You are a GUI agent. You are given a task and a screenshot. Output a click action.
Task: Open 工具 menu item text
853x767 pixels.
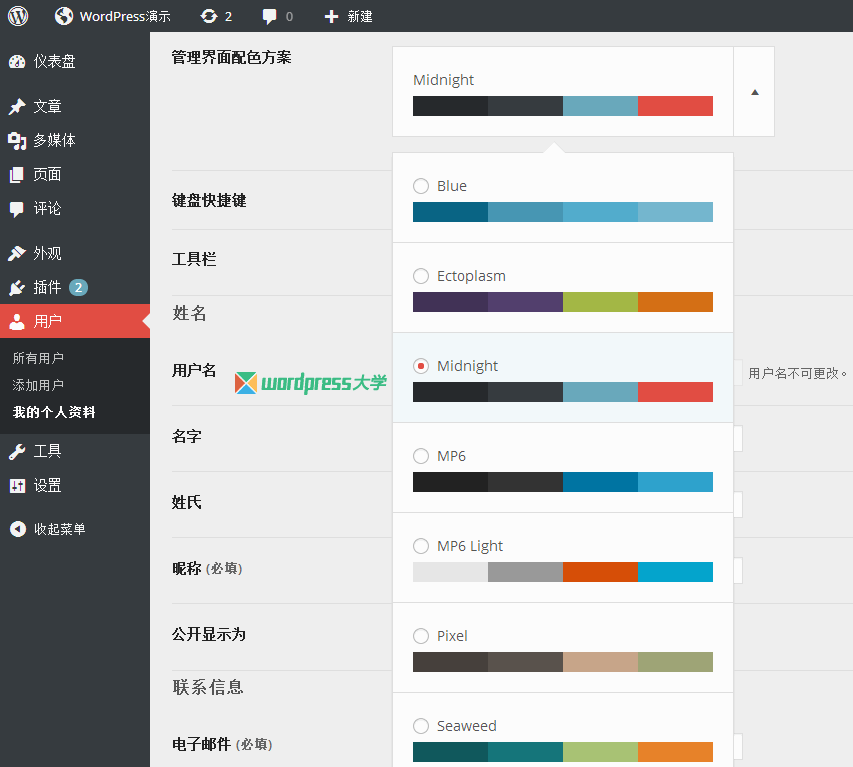47,451
